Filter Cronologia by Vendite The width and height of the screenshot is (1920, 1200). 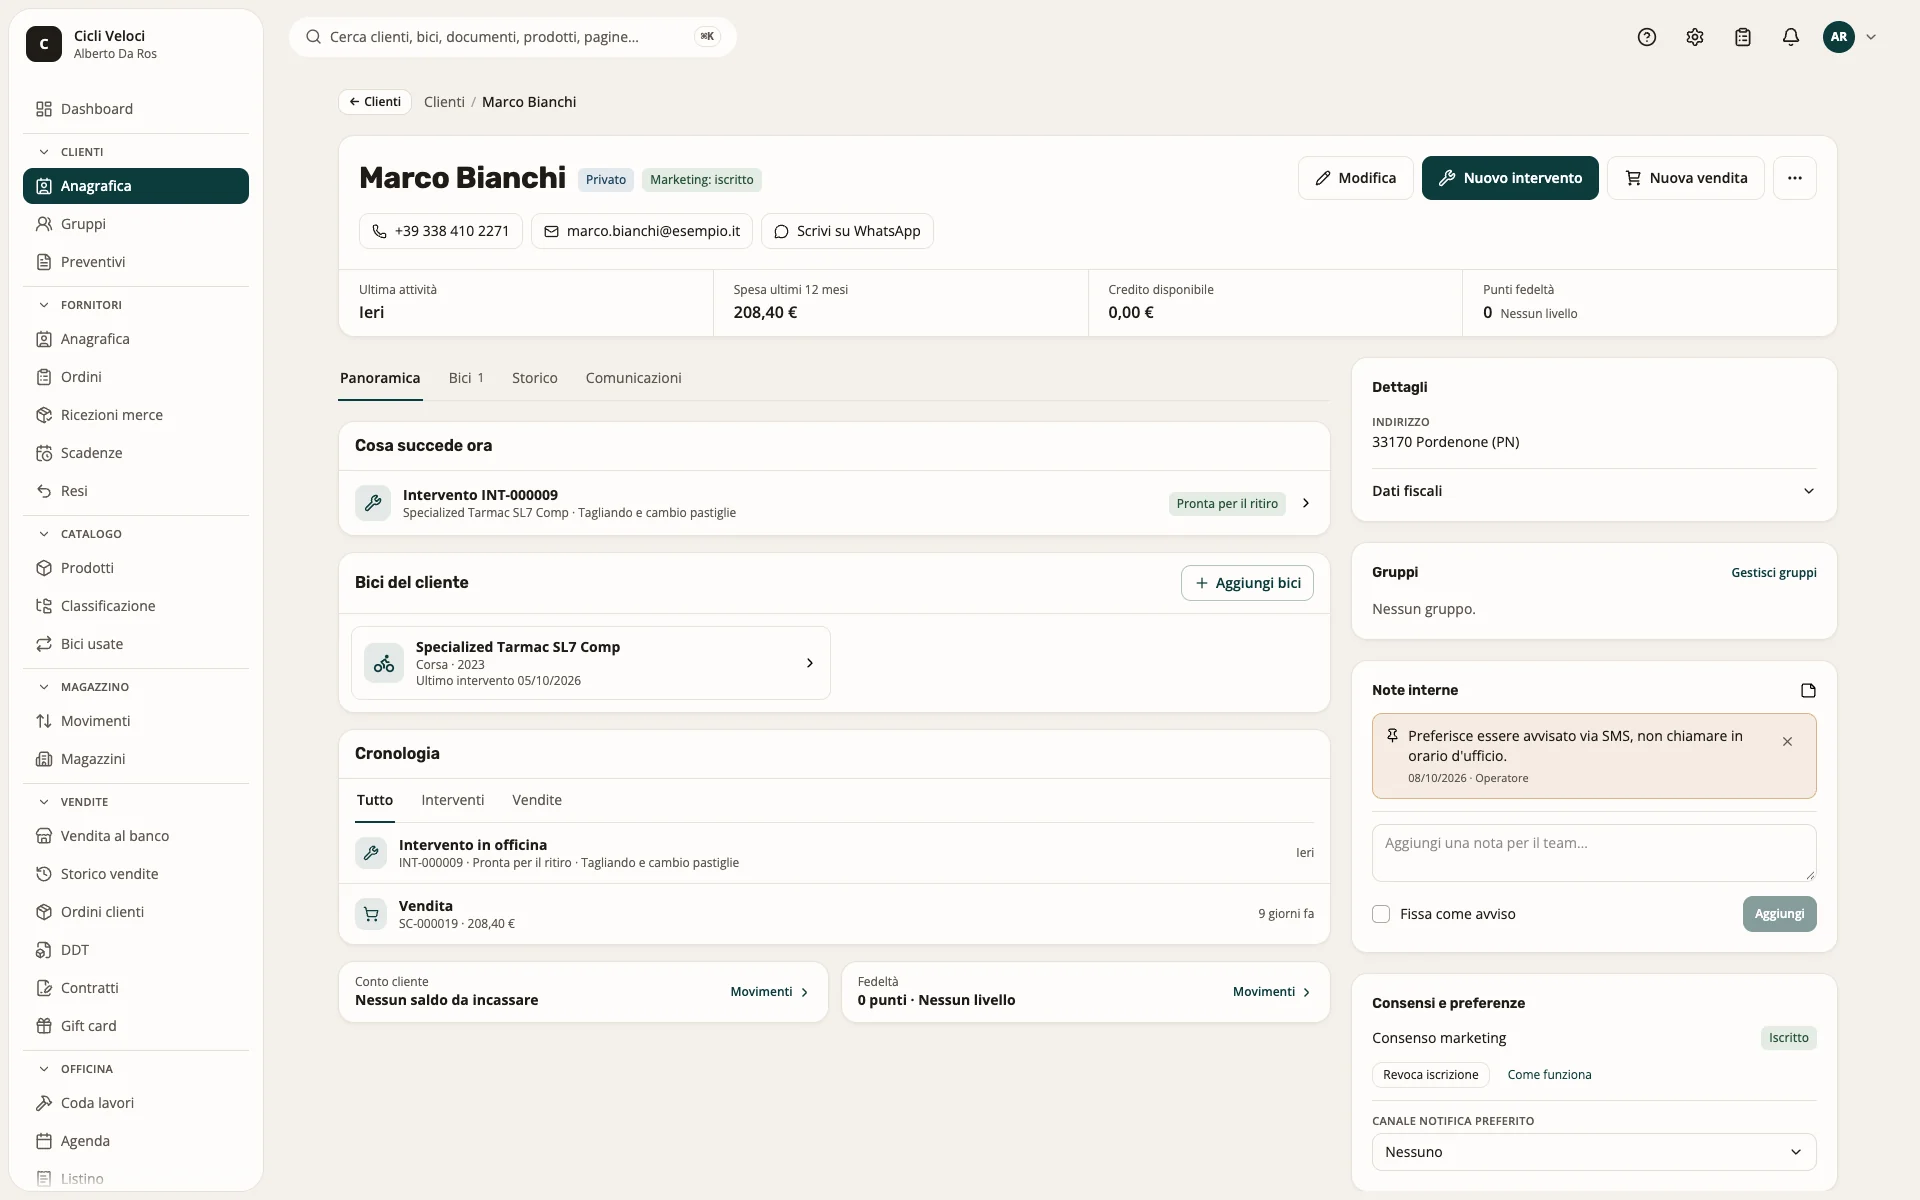point(537,800)
